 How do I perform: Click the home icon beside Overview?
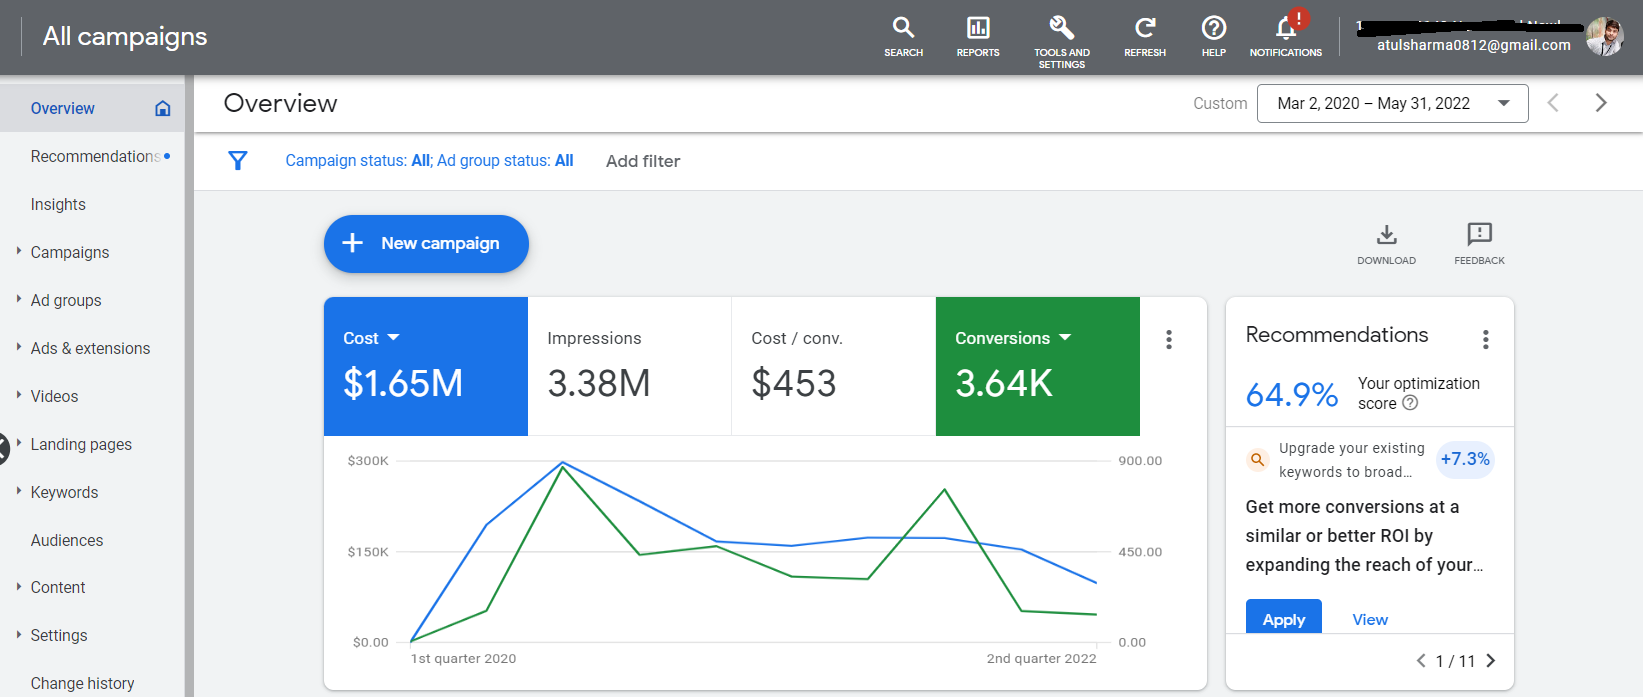pyautogui.click(x=163, y=108)
